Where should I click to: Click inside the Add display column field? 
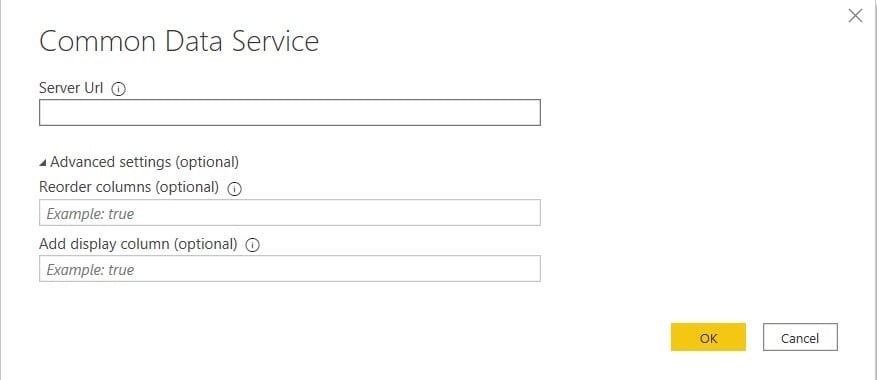click(x=290, y=269)
